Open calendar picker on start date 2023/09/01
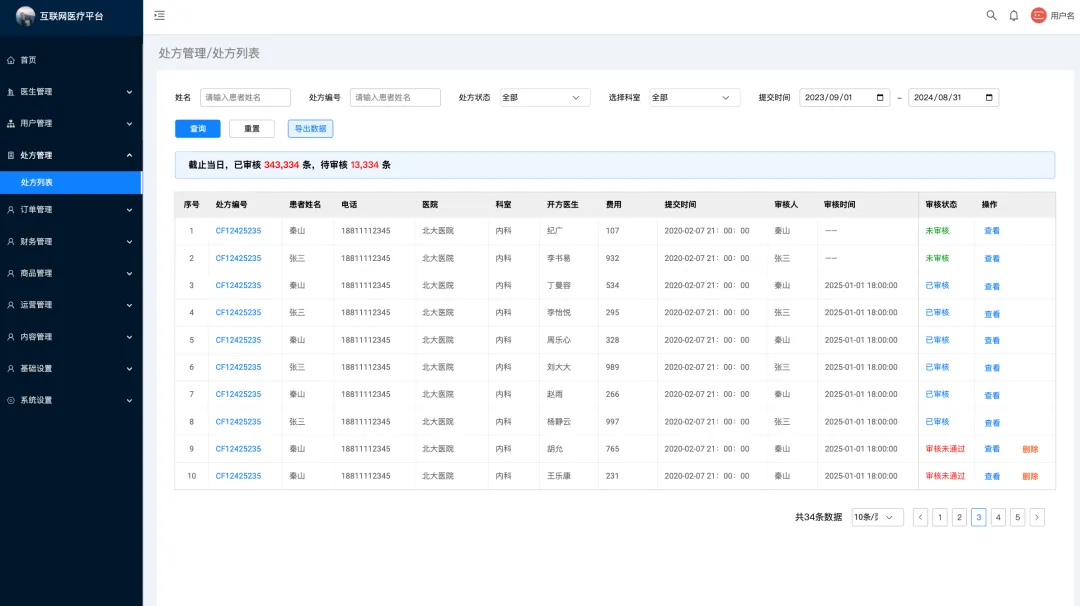This screenshot has height=606, width=1080. click(880, 98)
